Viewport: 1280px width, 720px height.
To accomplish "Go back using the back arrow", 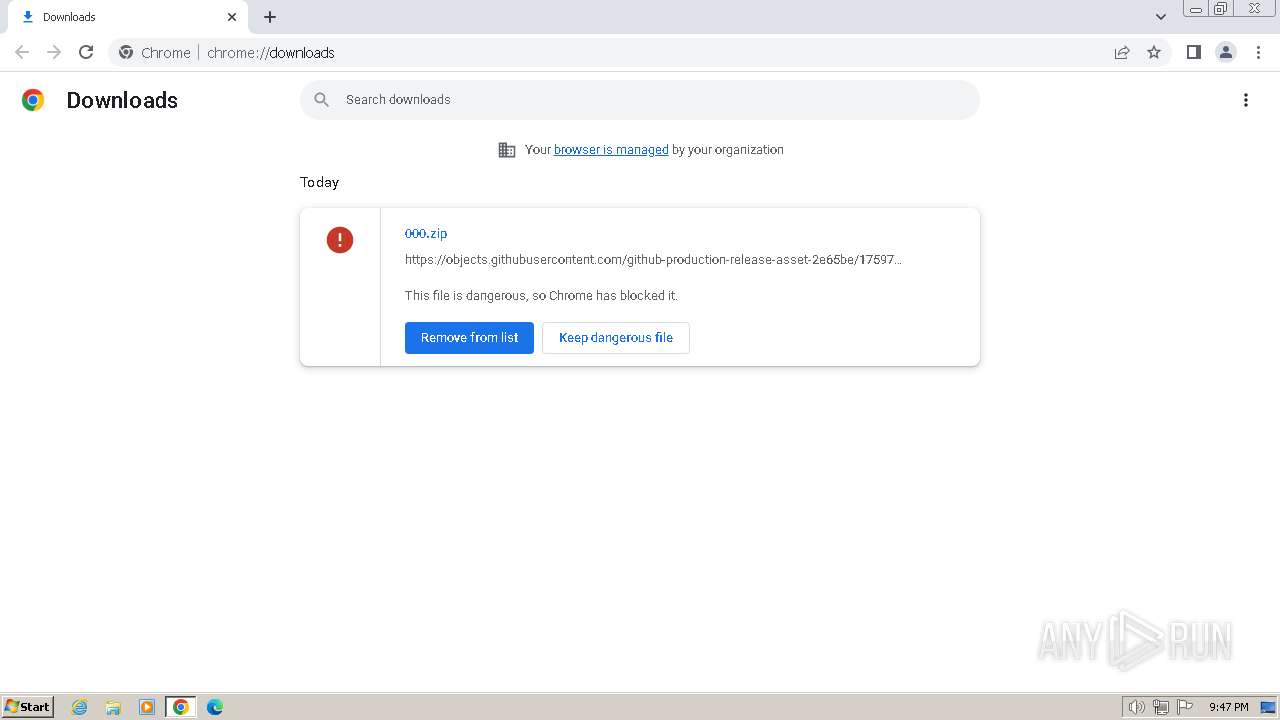I will pyautogui.click(x=22, y=52).
